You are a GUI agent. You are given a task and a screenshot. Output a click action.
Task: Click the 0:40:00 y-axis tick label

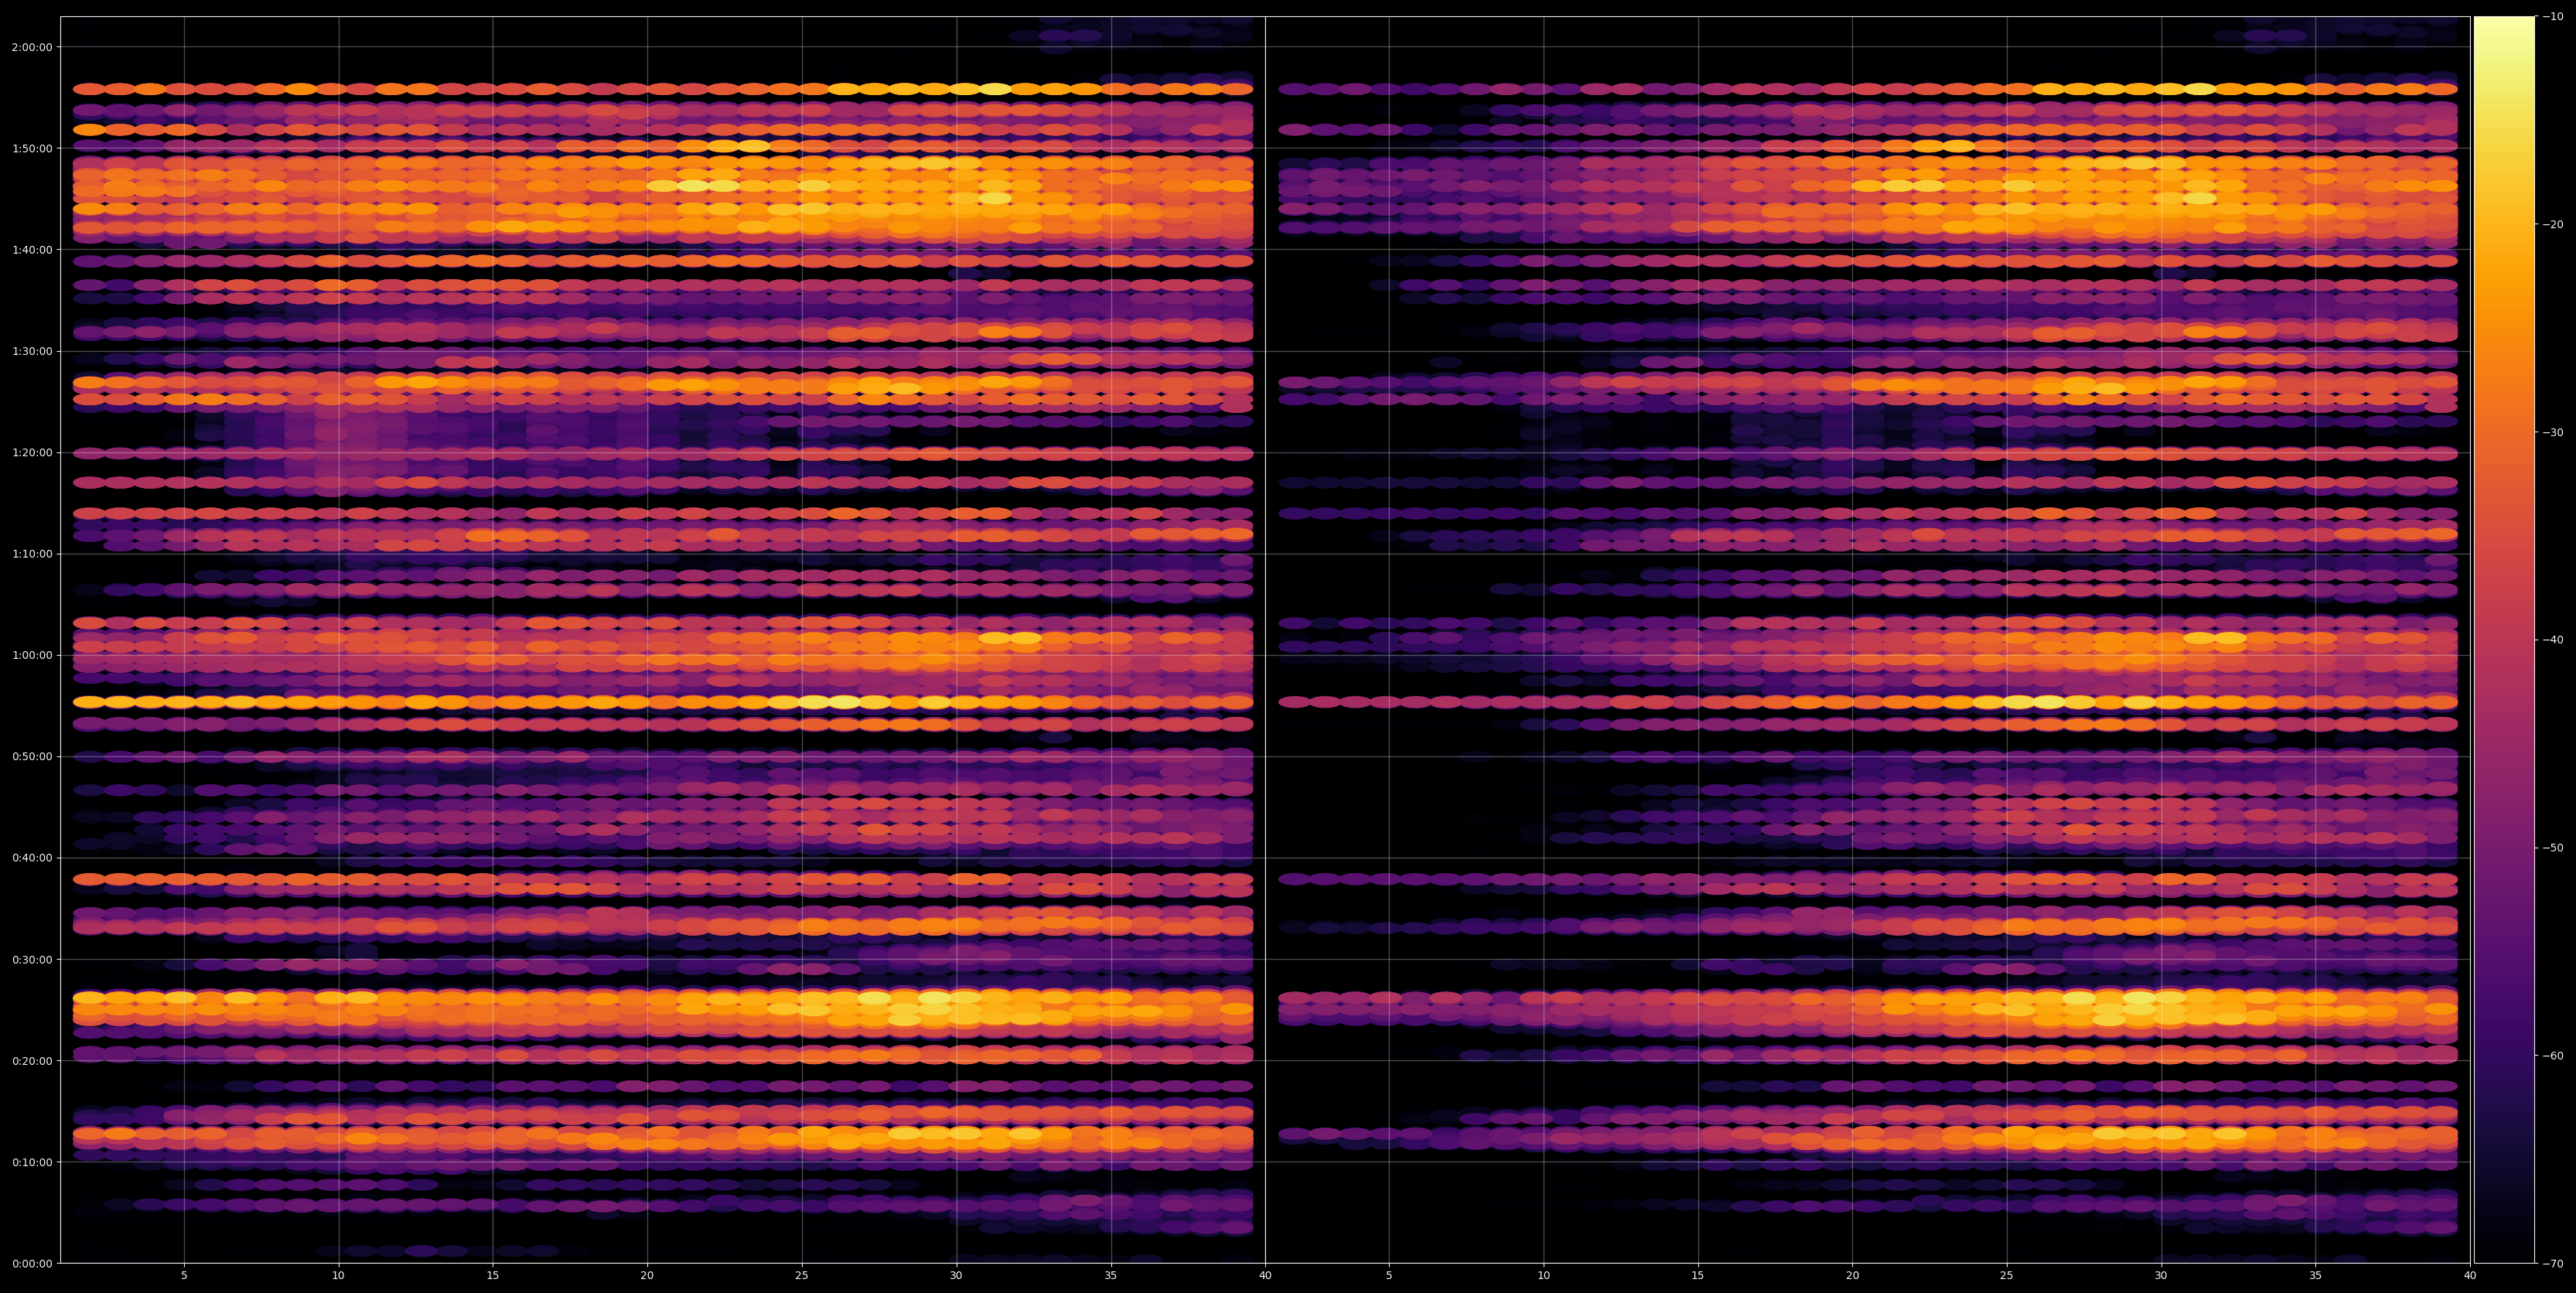(x=33, y=857)
